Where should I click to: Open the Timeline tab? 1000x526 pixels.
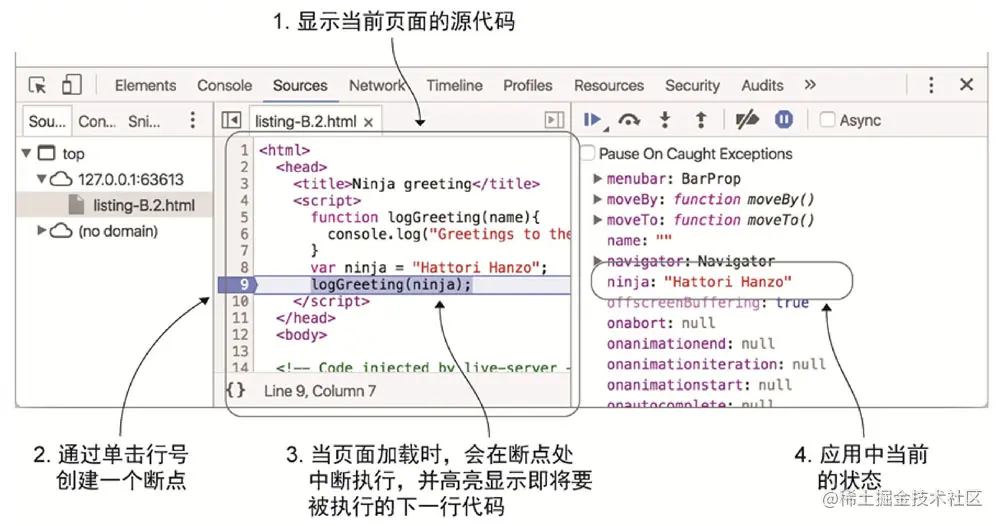point(455,85)
